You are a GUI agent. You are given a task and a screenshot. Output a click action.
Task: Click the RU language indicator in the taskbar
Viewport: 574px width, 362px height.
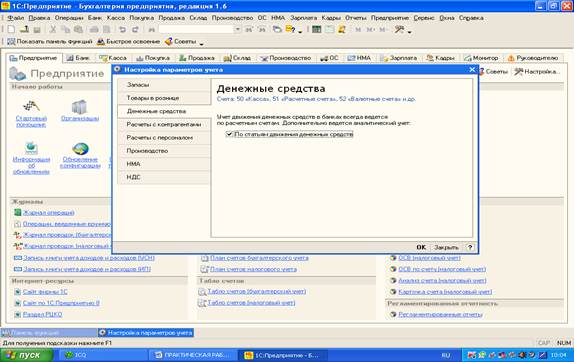click(x=446, y=355)
